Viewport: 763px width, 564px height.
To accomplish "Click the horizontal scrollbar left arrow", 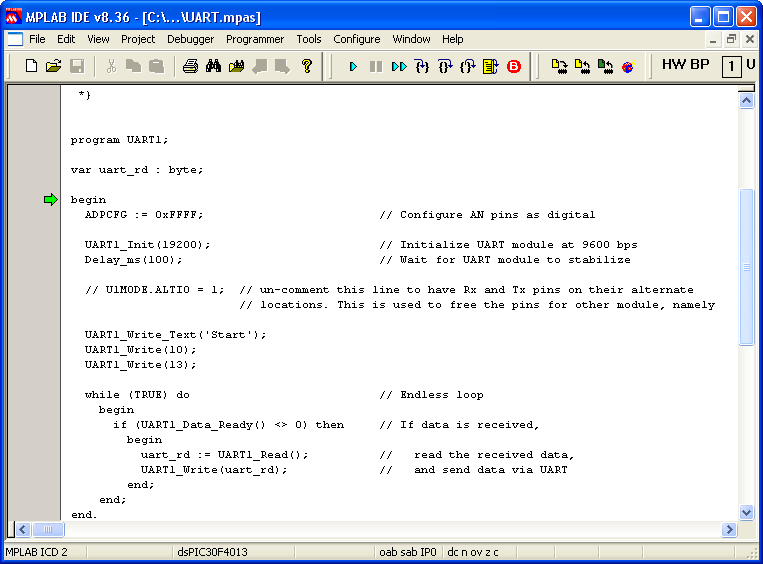I will coord(23,529).
